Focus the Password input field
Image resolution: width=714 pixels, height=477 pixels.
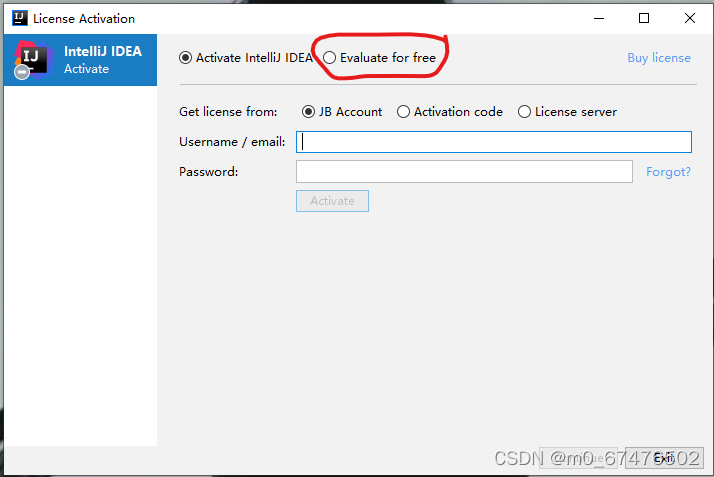coord(464,172)
